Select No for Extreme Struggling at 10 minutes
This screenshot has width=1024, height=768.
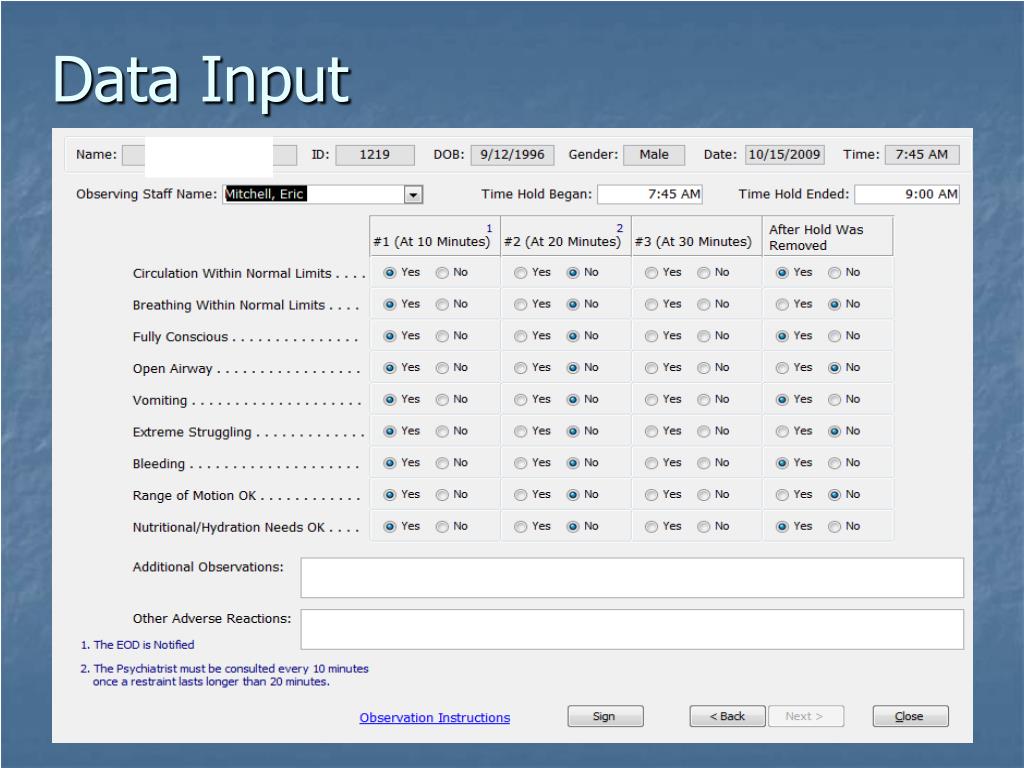pyautogui.click(x=442, y=432)
